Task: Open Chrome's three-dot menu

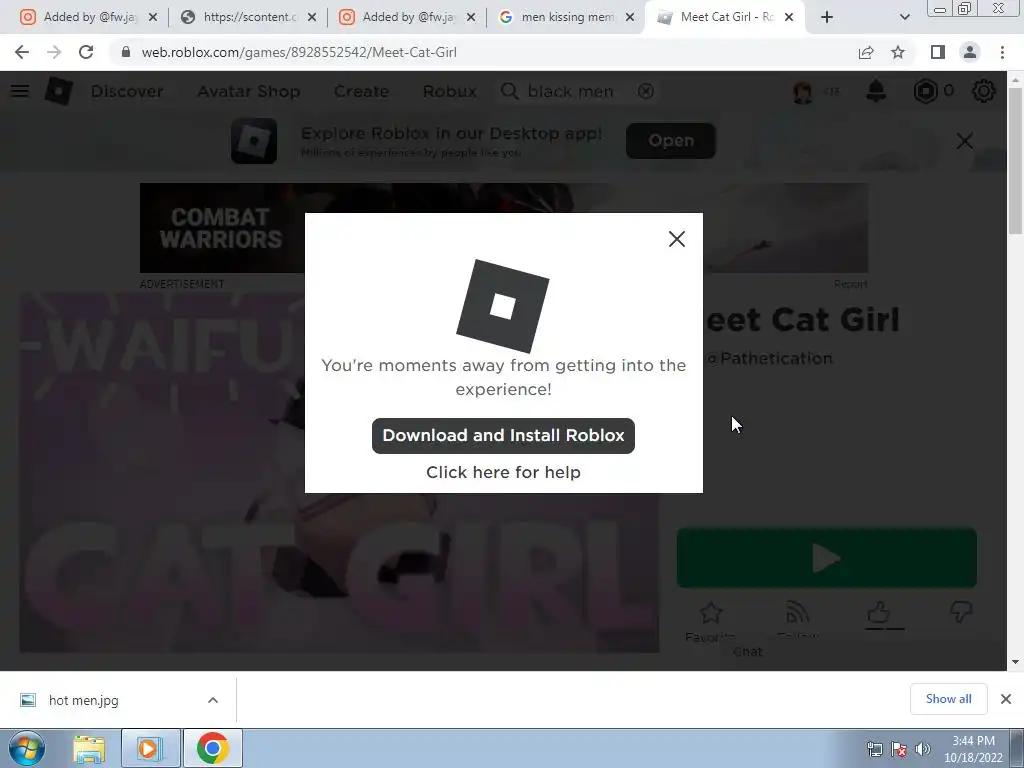Action: point(1002,52)
